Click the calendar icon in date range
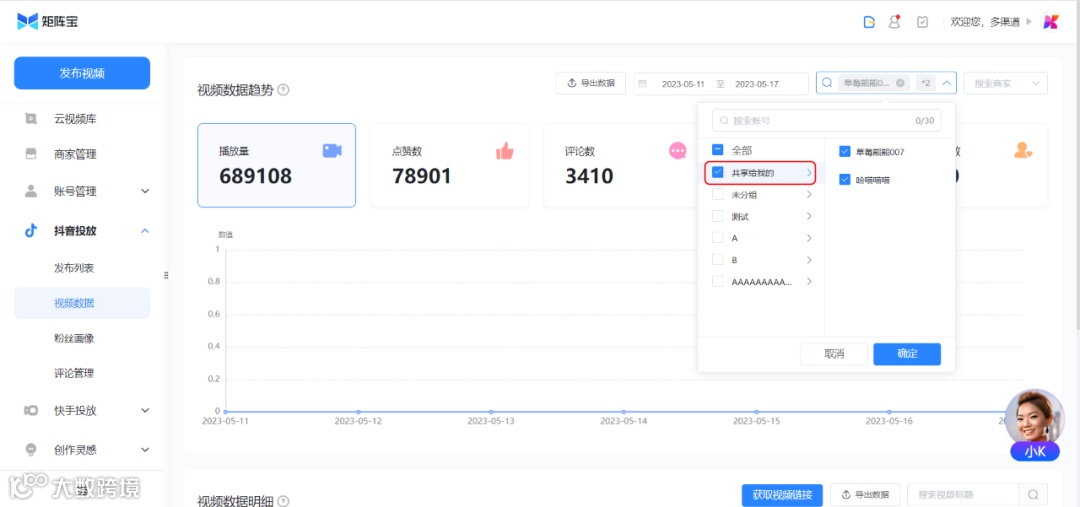 643,83
